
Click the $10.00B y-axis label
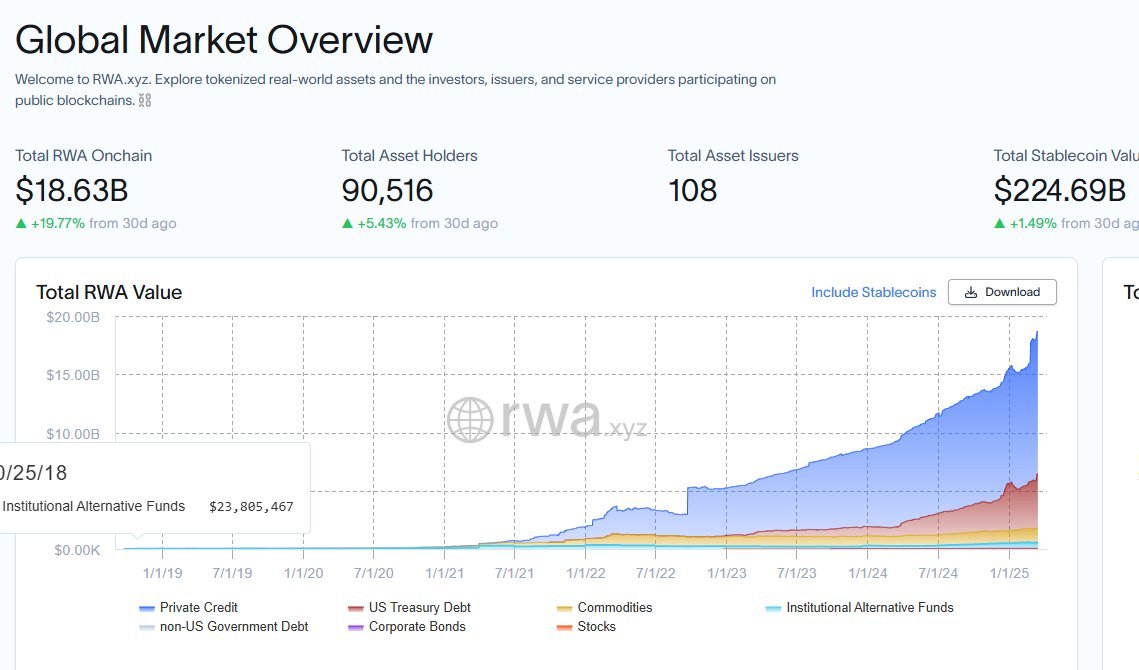point(73,434)
